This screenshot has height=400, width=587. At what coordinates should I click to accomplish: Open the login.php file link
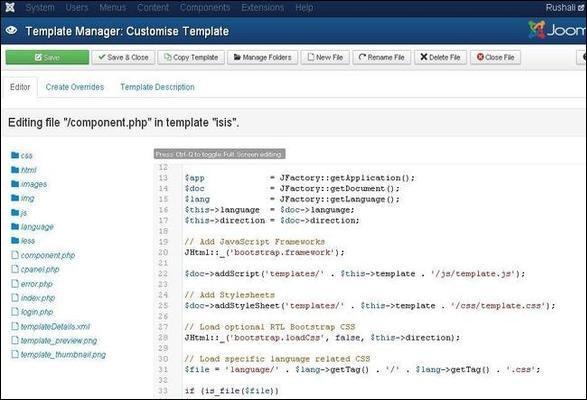click(x=37, y=312)
